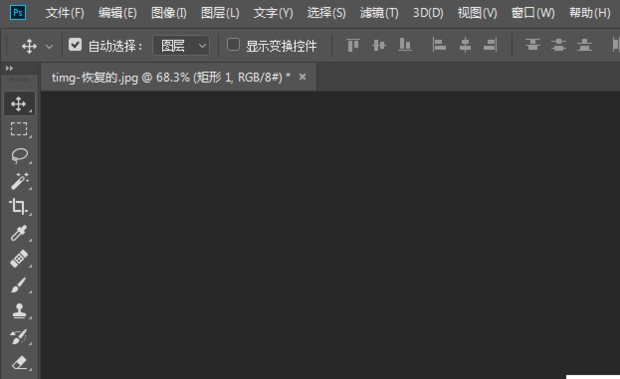The image size is (620, 379).
Task: Select the Brush tool
Action: pos(19,285)
